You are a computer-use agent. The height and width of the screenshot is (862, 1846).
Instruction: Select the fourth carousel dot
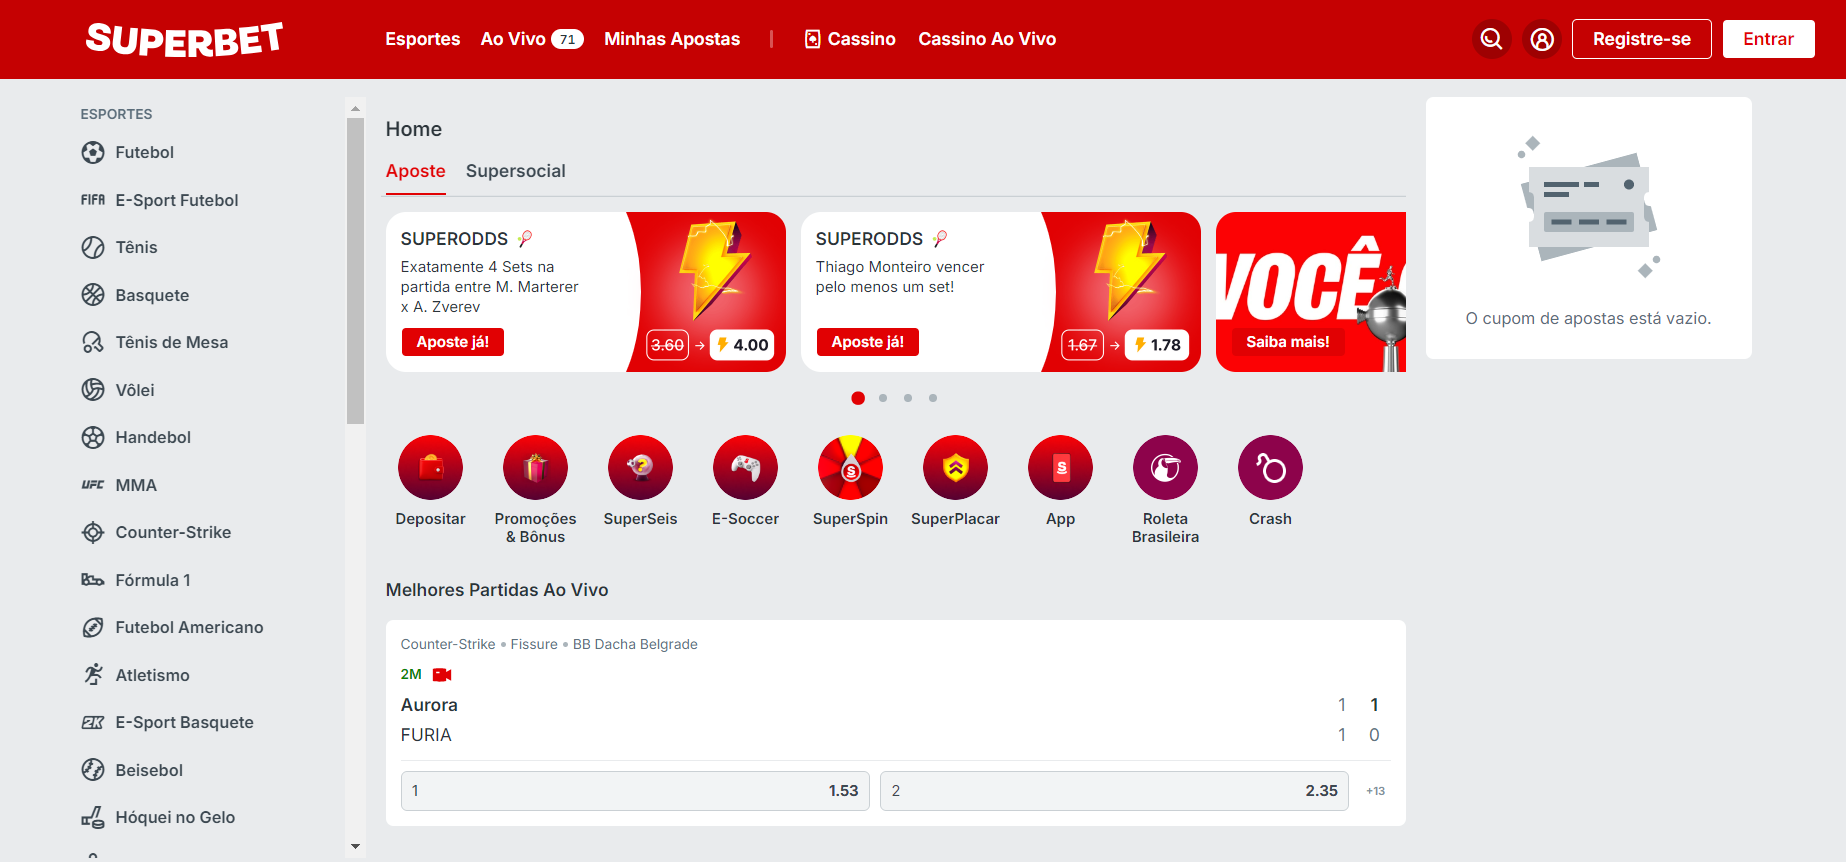tap(933, 398)
